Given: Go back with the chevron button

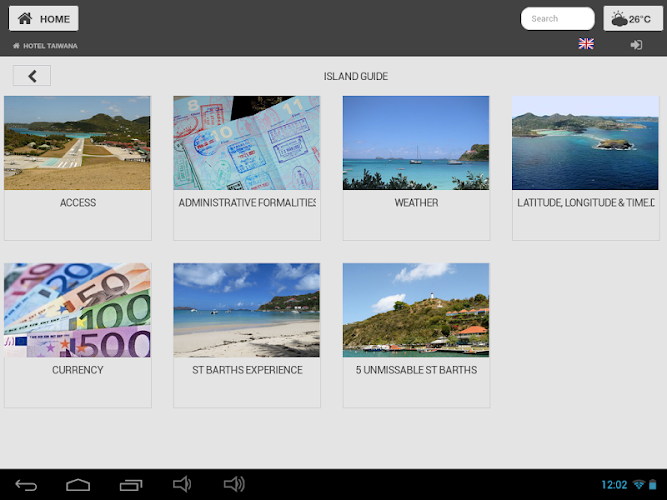Looking at the screenshot, I should (x=32, y=76).
